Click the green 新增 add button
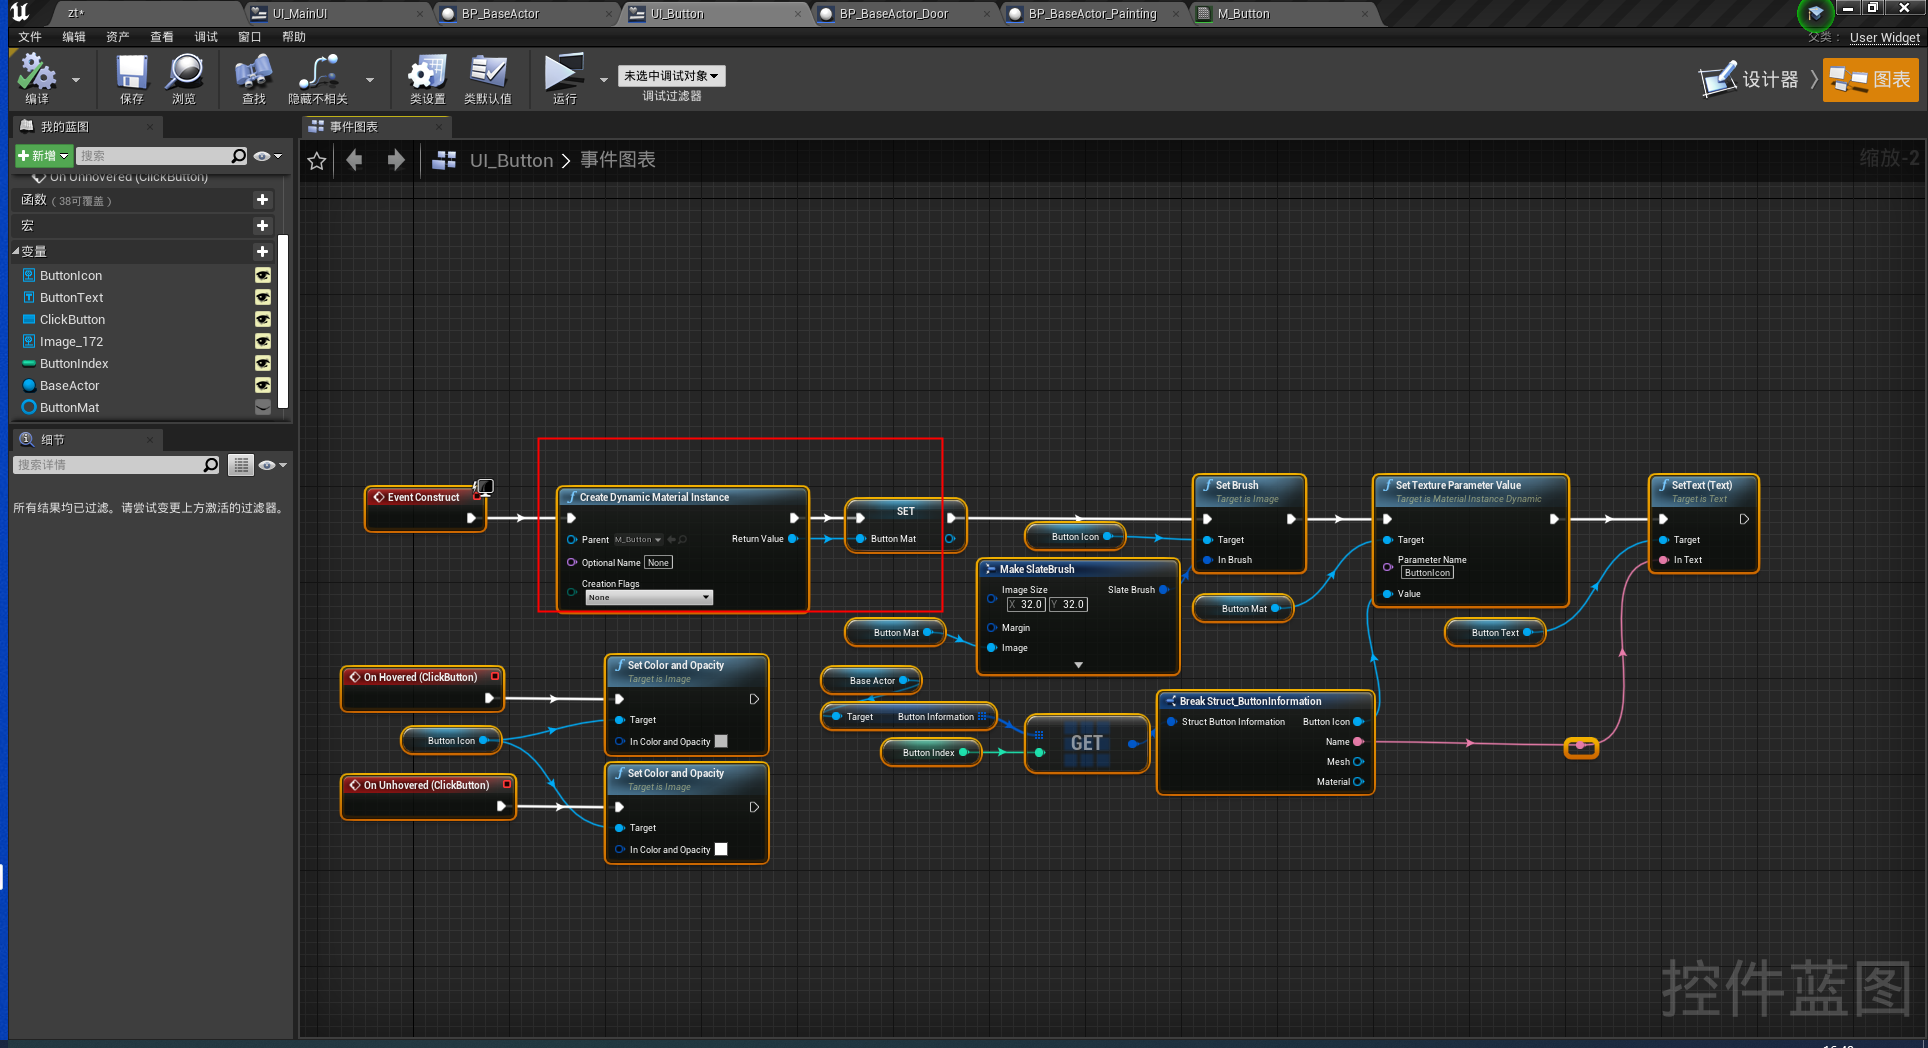The width and height of the screenshot is (1928, 1048). pyautogui.click(x=43, y=156)
